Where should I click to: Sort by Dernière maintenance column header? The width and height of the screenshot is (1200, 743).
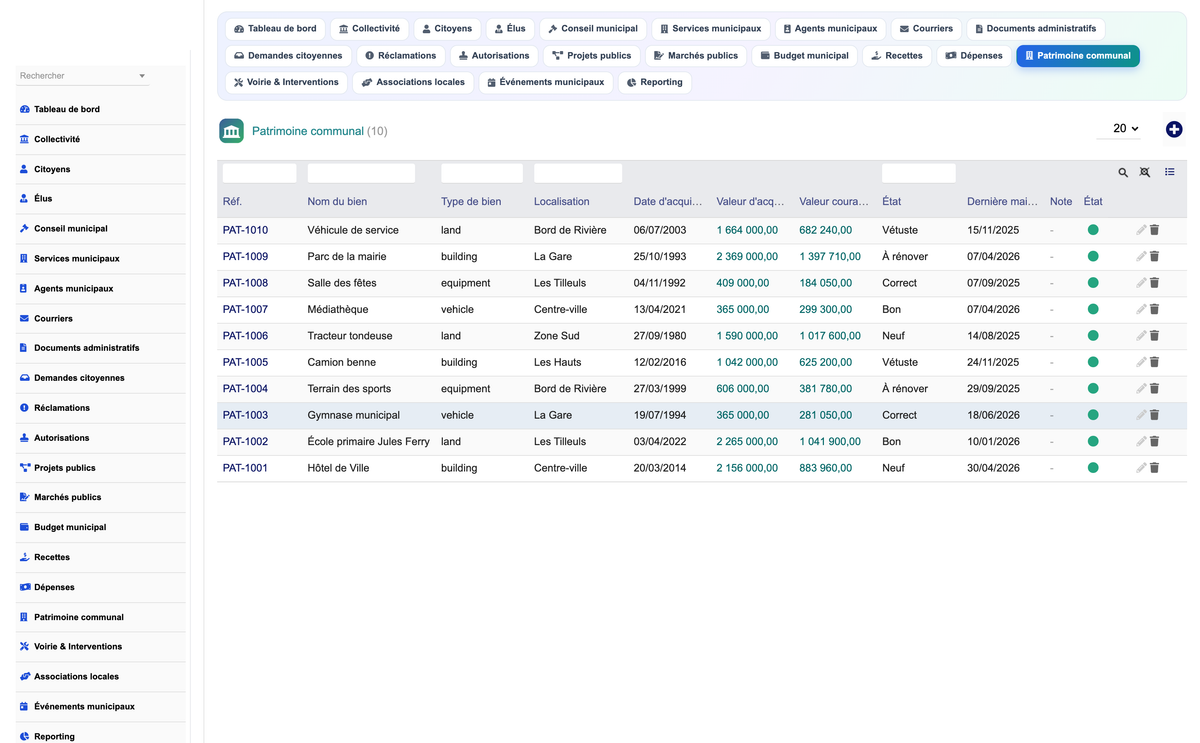pos(1003,201)
